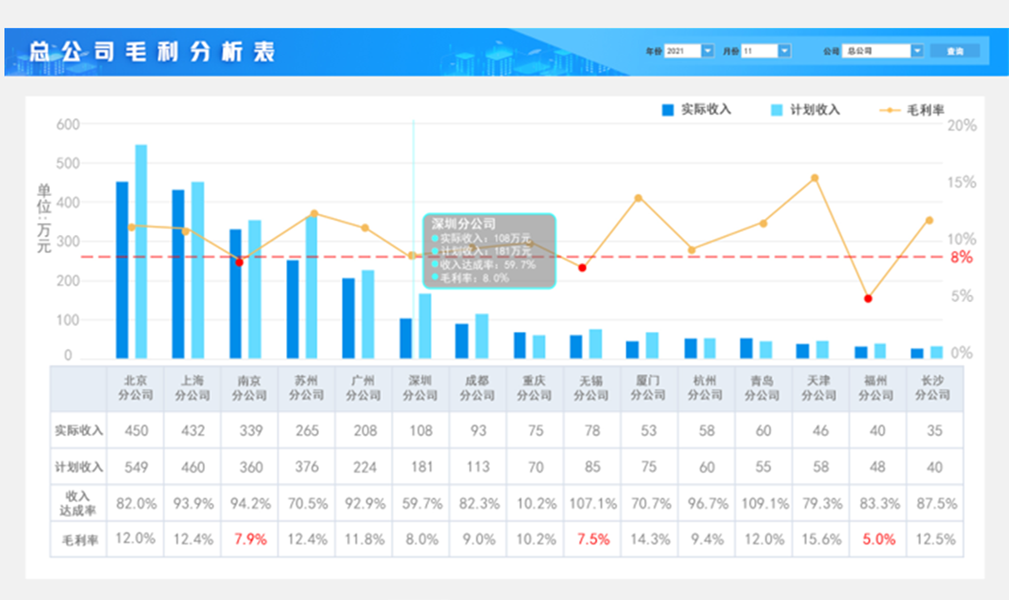Screen dimensions: 1009x600
Task: Click the margin line peak above 天津
Action: [x=815, y=178]
